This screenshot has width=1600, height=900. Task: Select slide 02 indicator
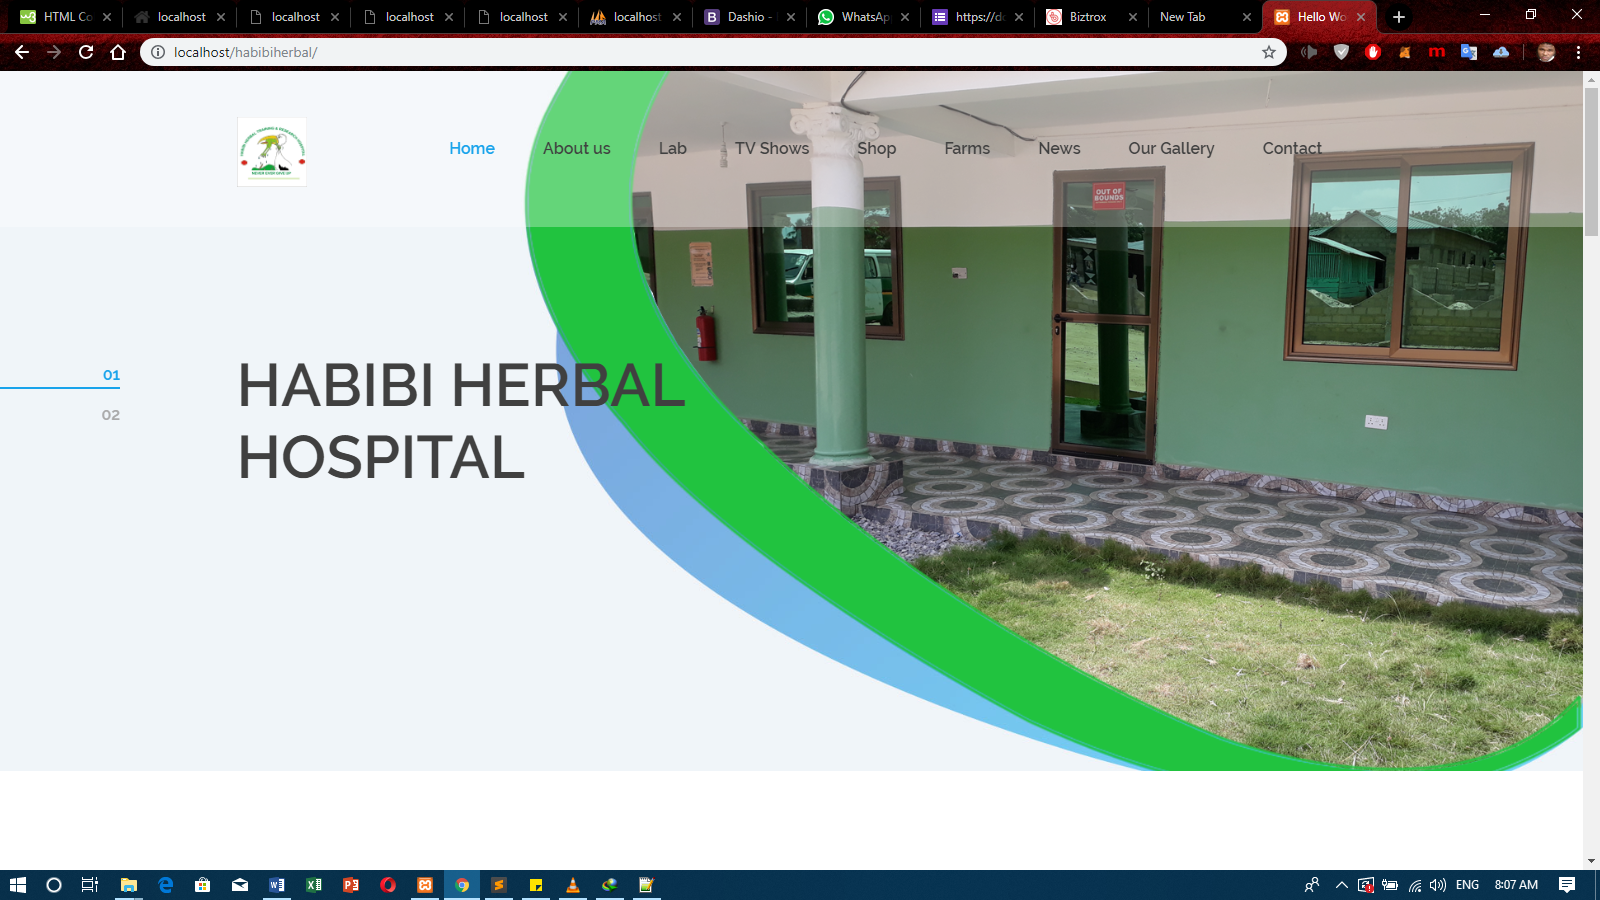pyautogui.click(x=110, y=415)
